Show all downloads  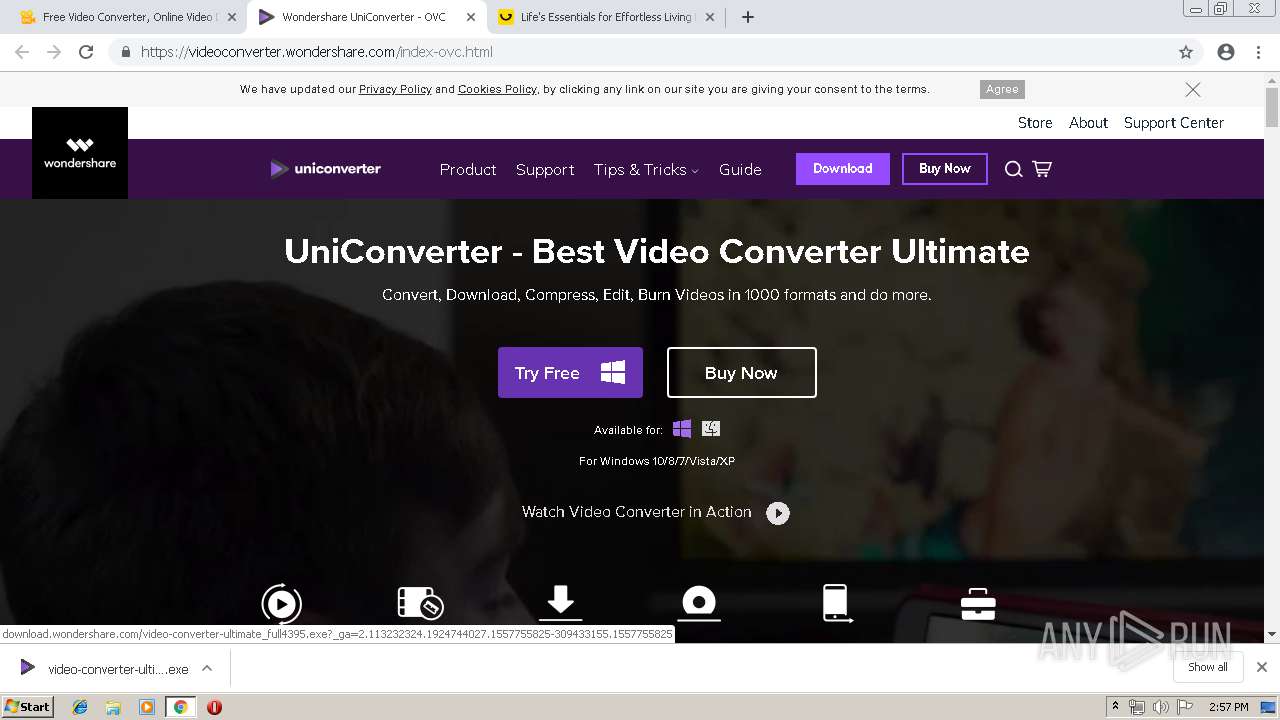(x=1208, y=667)
